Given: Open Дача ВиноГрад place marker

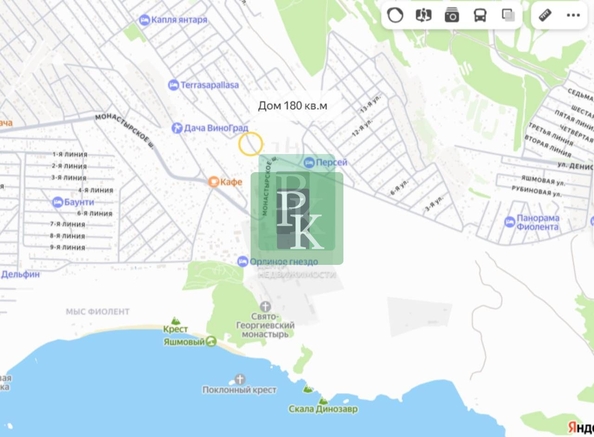Looking at the screenshot, I should point(177,128).
